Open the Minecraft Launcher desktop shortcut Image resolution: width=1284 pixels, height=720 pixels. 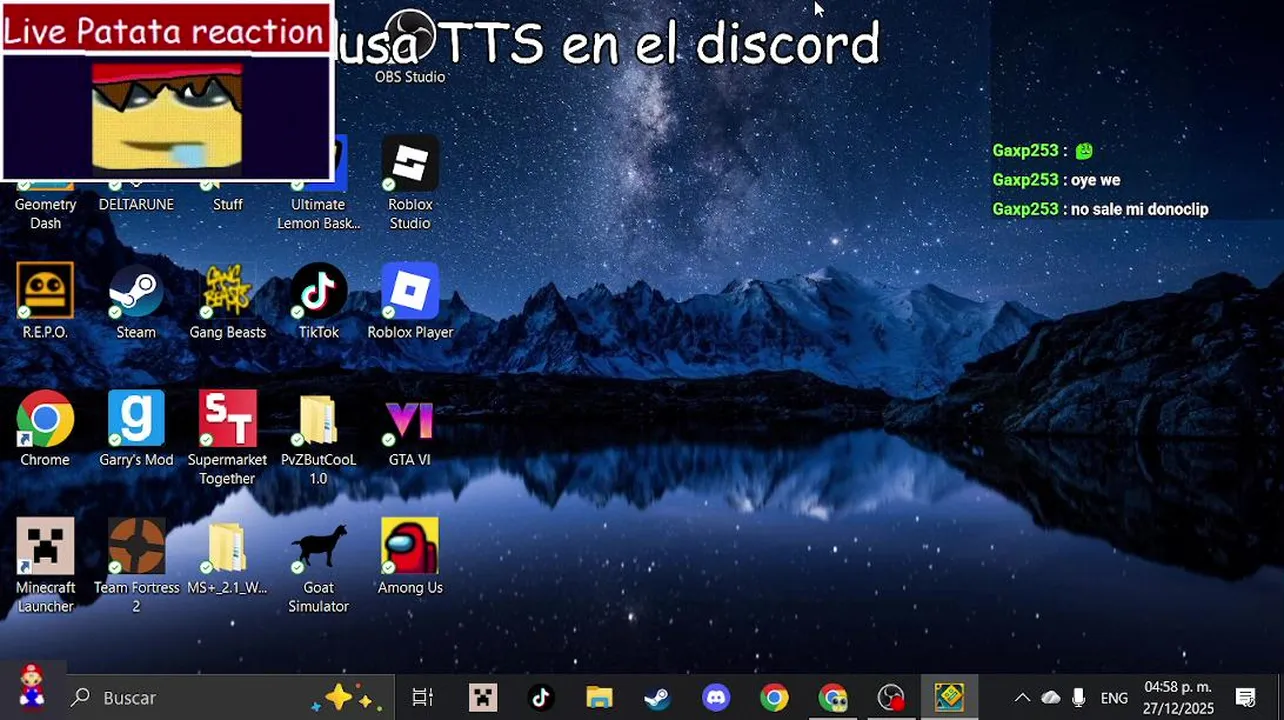point(45,566)
